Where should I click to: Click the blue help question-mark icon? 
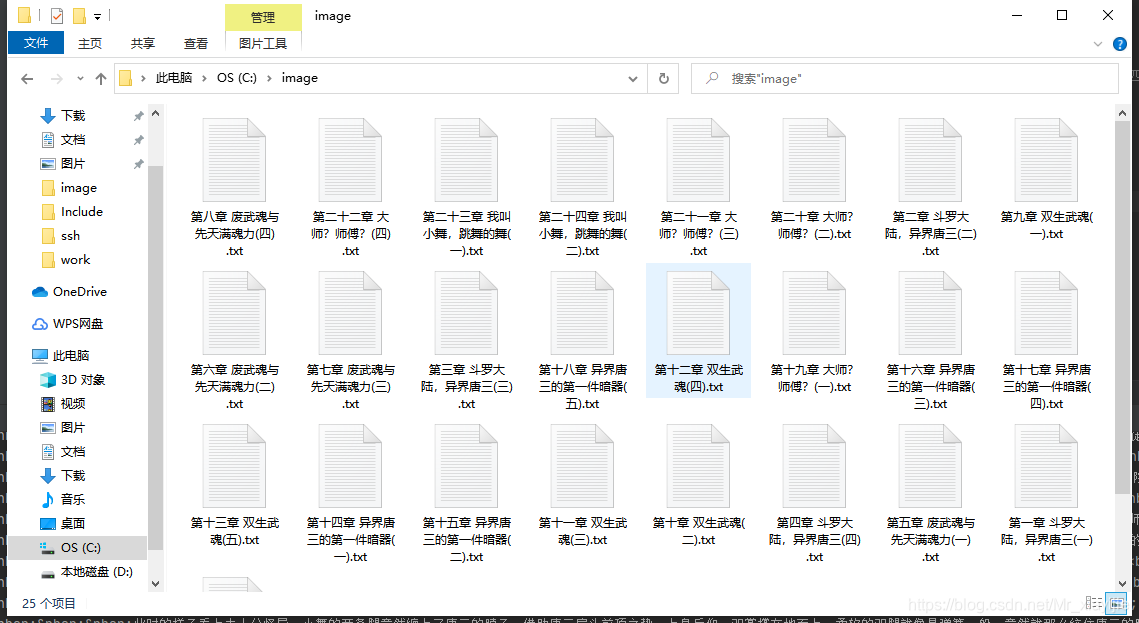tap(1121, 44)
